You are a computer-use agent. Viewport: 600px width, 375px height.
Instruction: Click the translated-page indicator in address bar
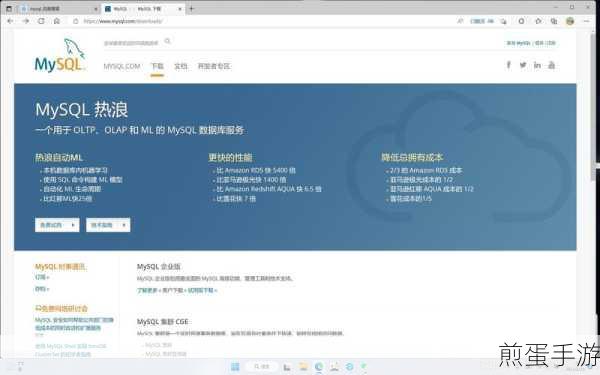coord(482,21)
